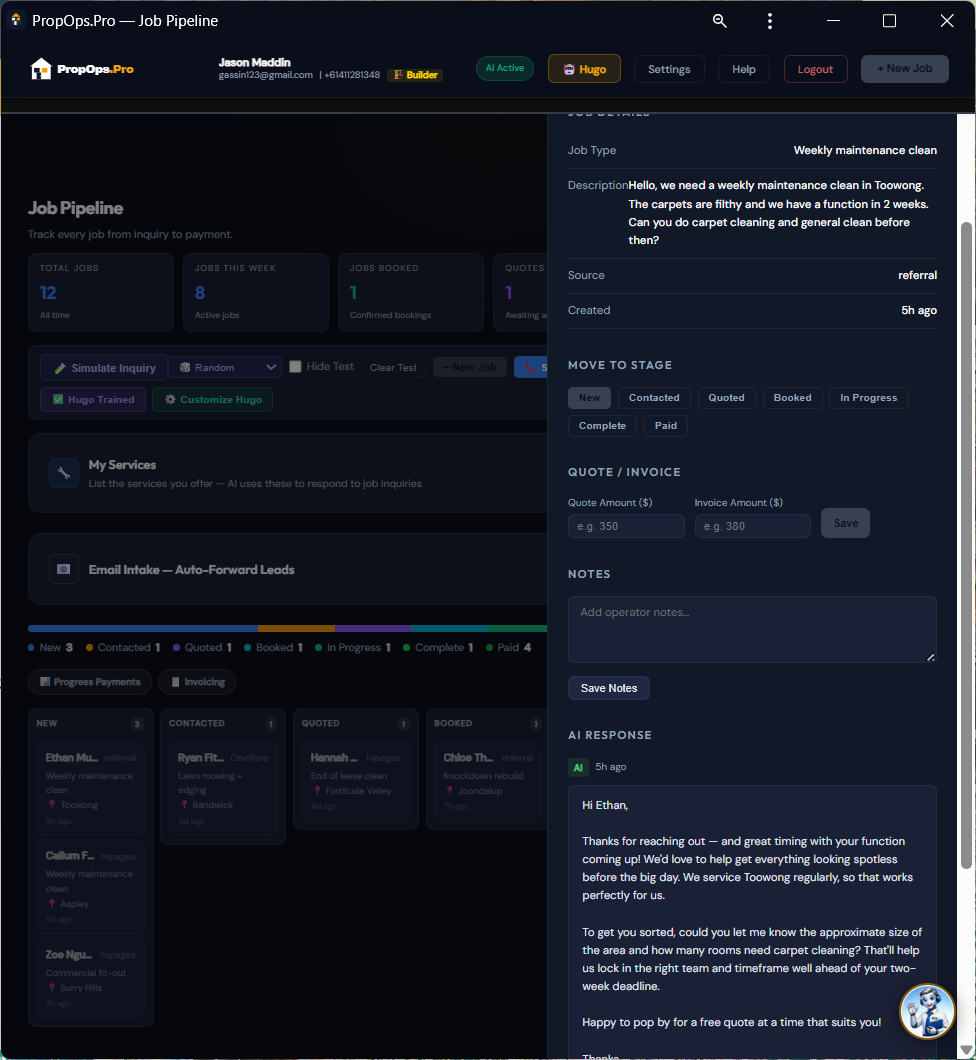
Task: Move job to Booked stage
Action: click(x=793, y=398)
